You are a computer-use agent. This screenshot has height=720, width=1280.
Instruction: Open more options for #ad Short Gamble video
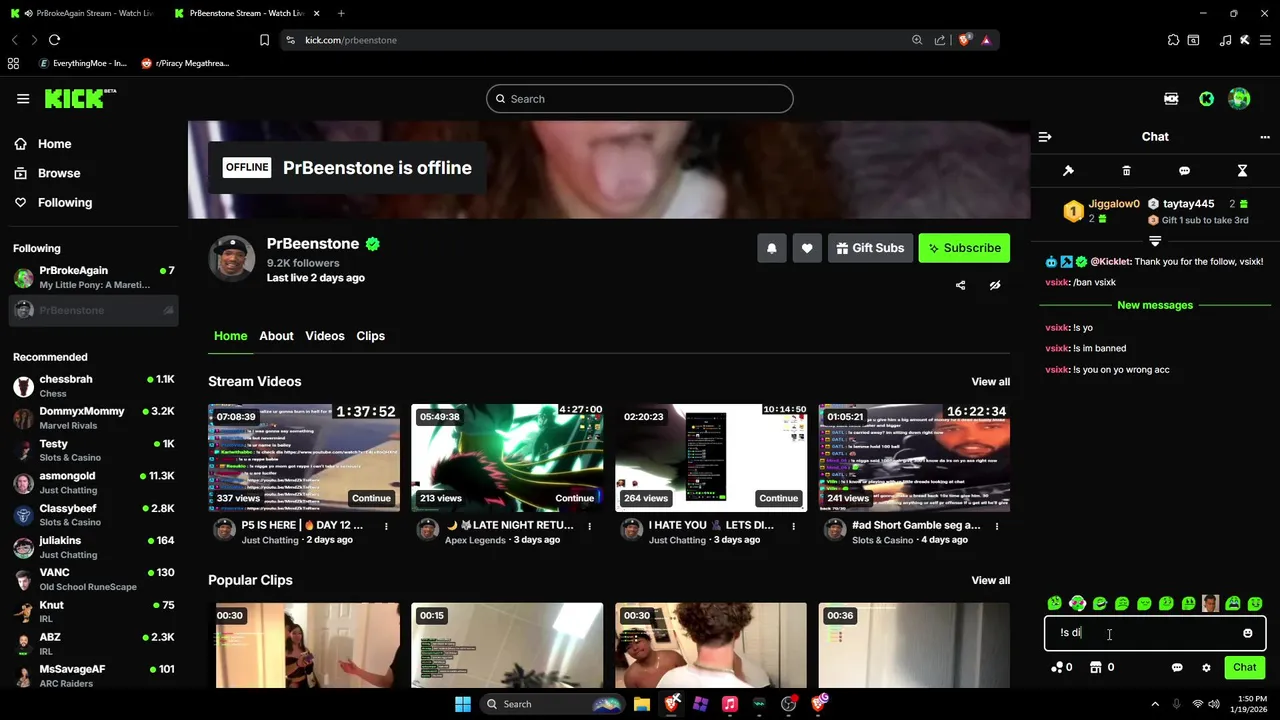pyautogui.click(x=997, y=526)
